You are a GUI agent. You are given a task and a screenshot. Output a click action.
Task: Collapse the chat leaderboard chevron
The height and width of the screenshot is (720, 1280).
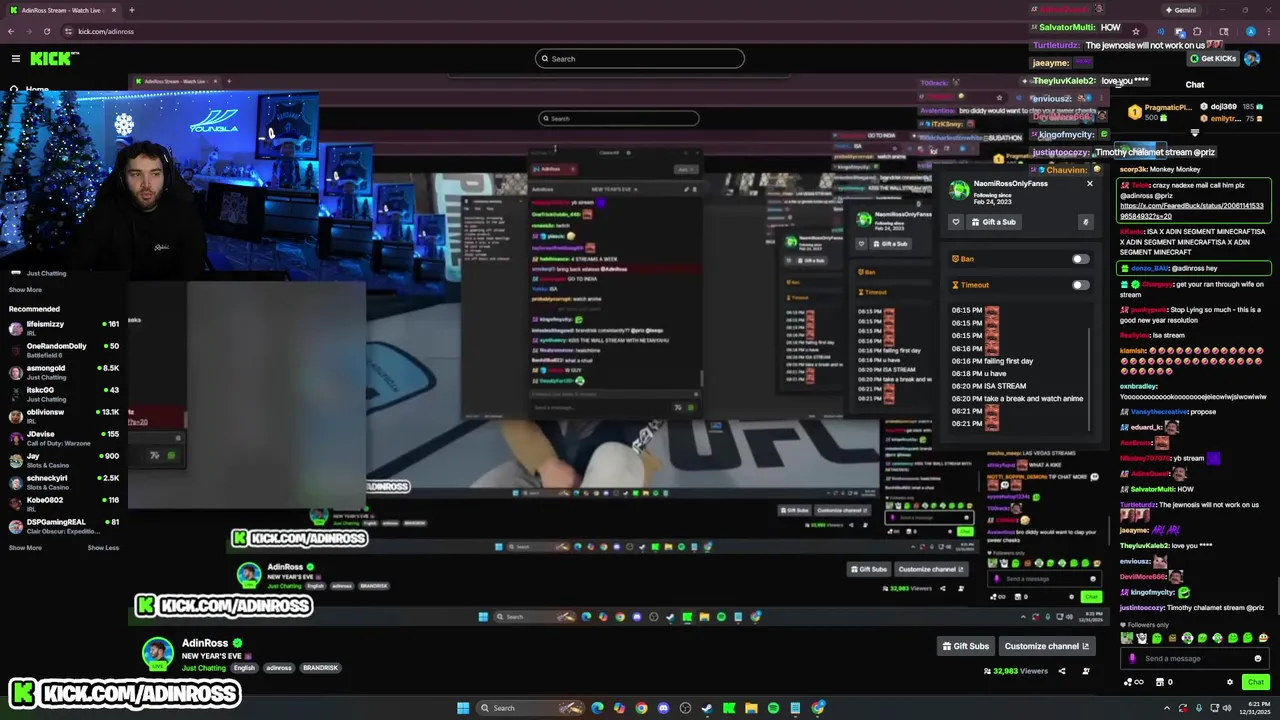pyautogui.click(x=1195, y=133)
